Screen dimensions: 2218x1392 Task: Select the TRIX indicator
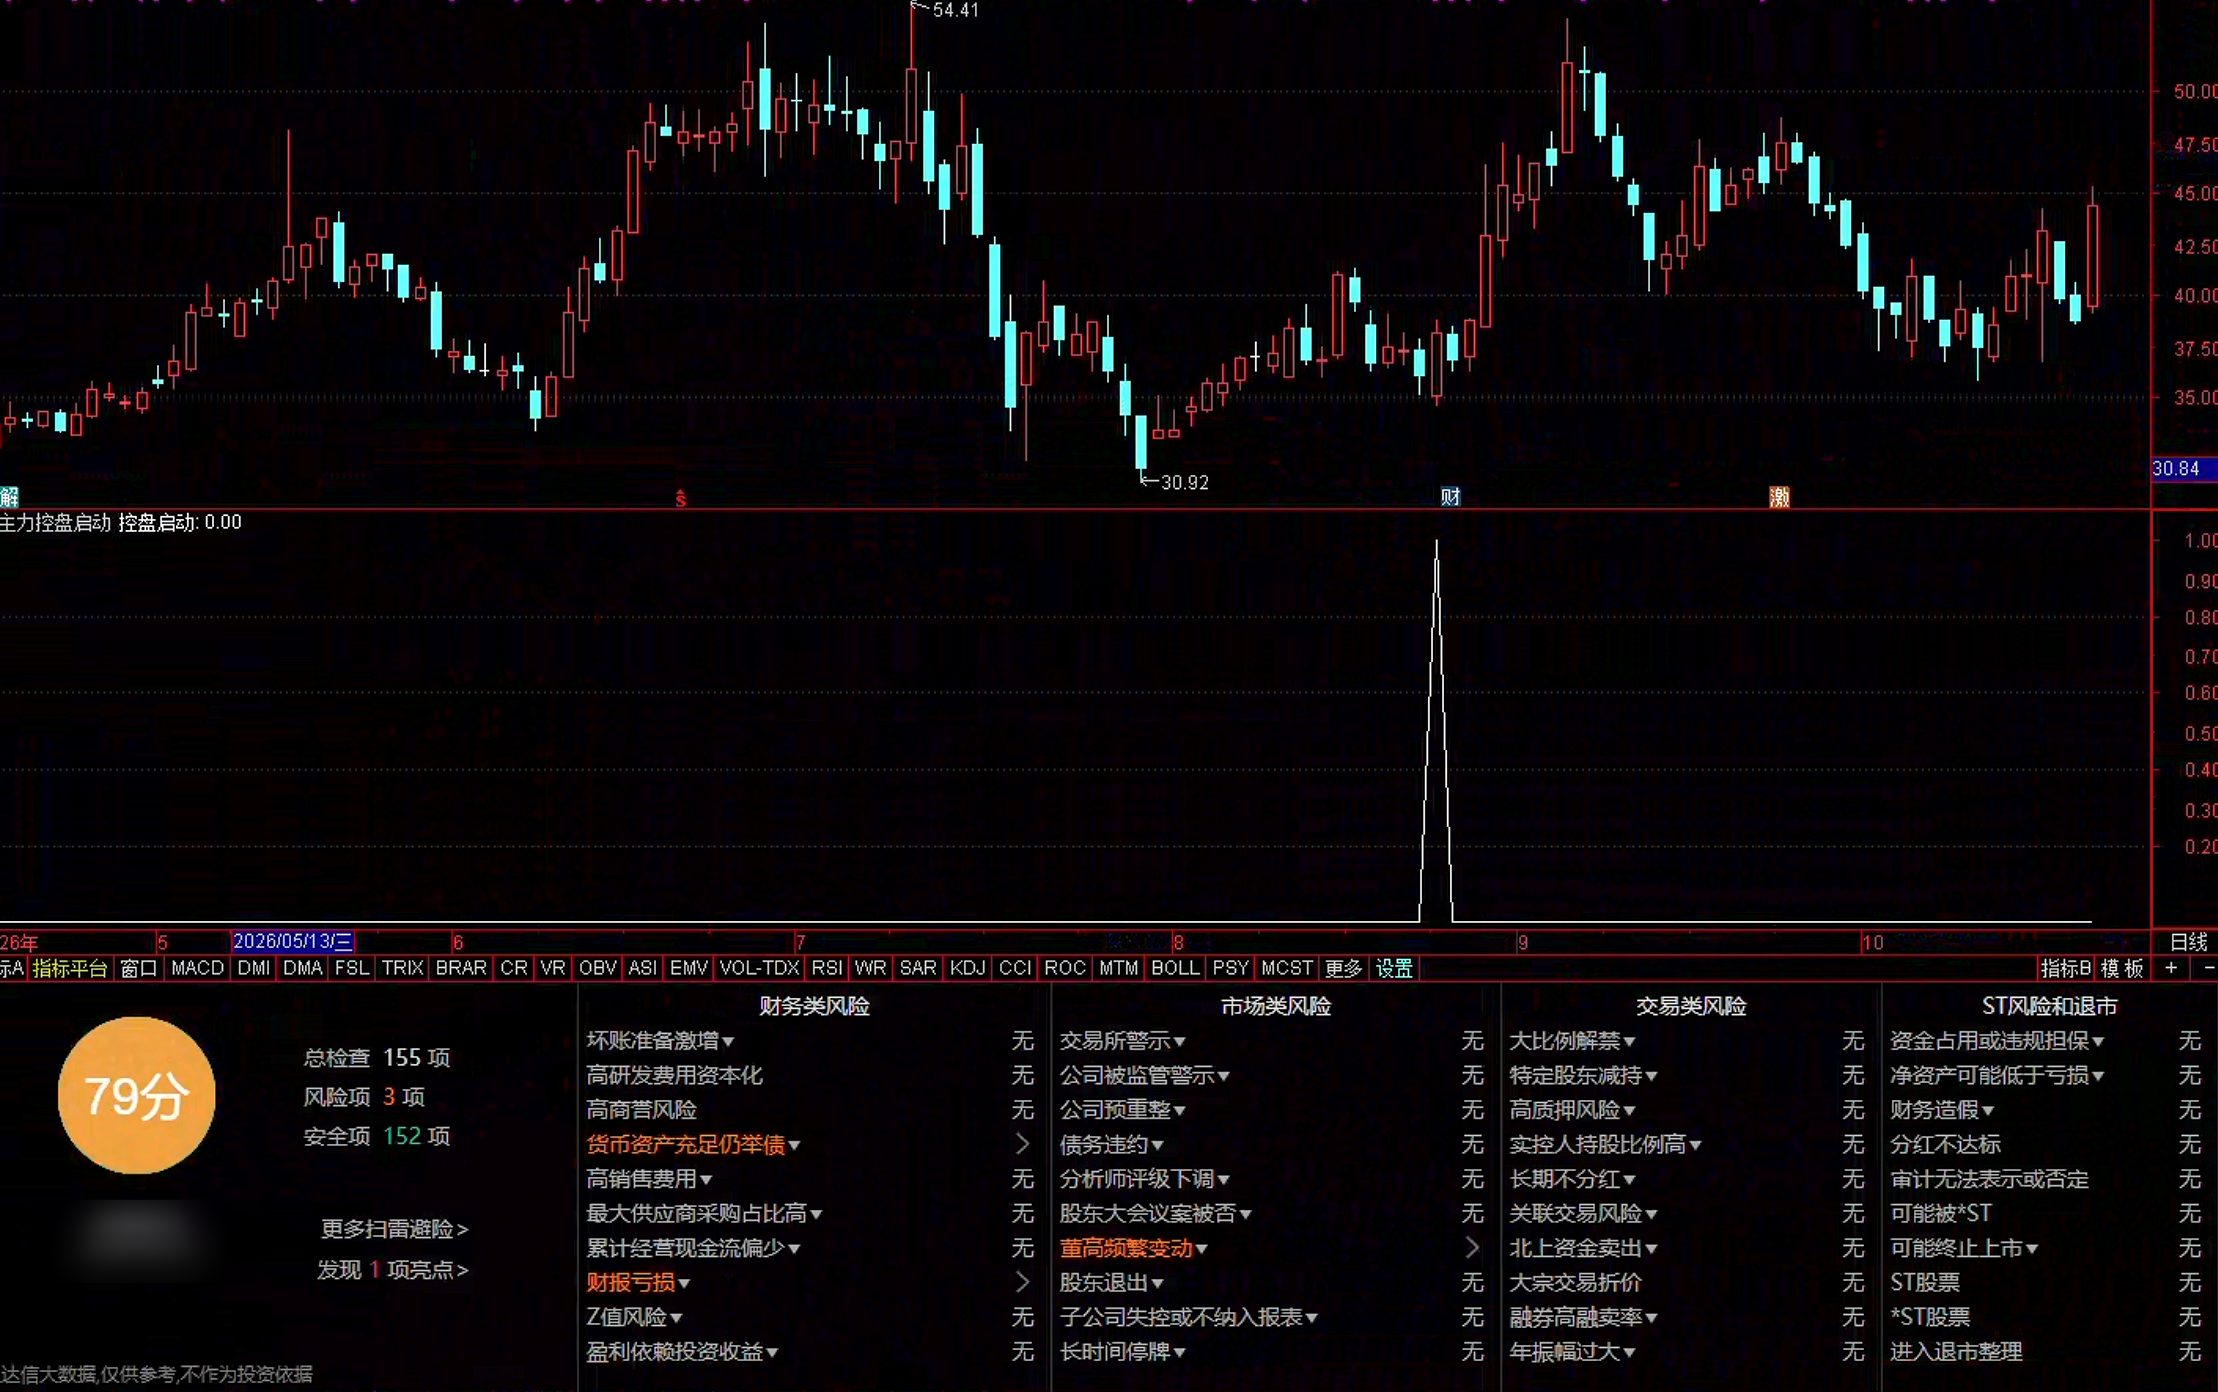pos(402,968)
